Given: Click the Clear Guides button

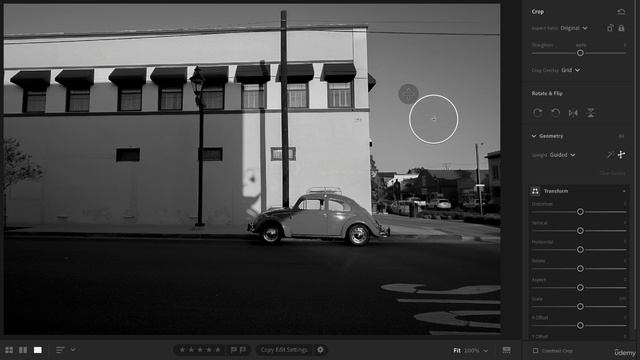Looking at the screenshot, I should (612, 173).
